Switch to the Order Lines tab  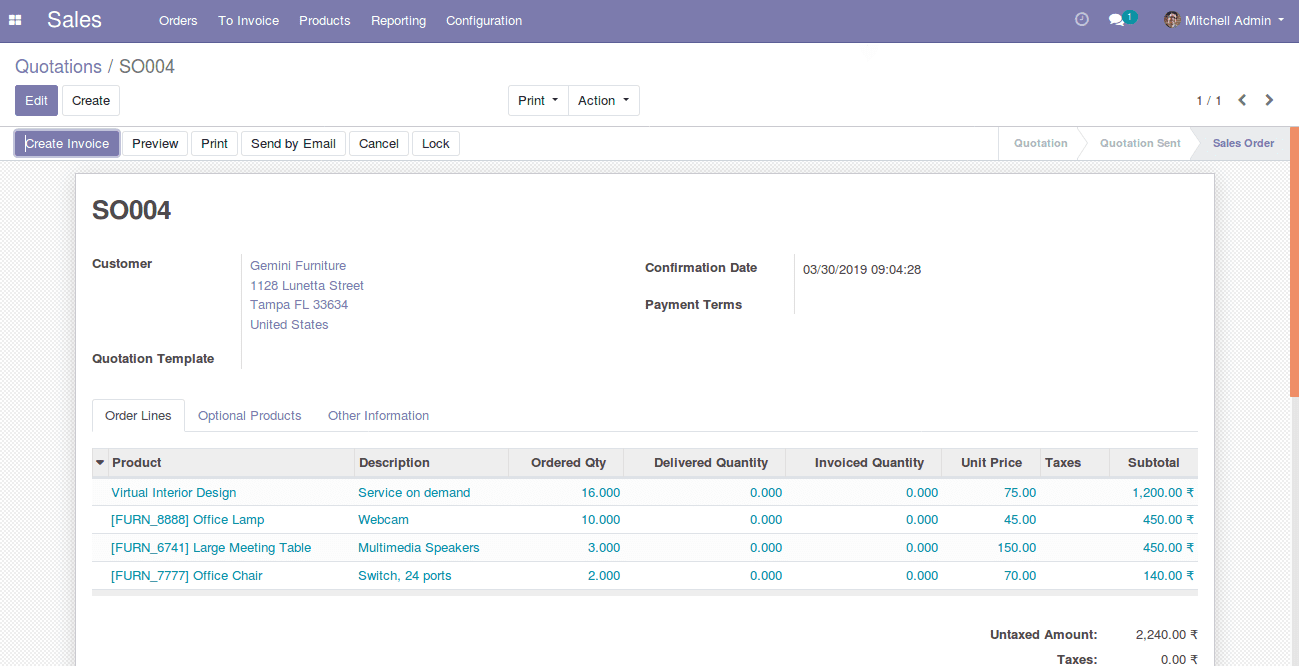click(x=138, y=416)
